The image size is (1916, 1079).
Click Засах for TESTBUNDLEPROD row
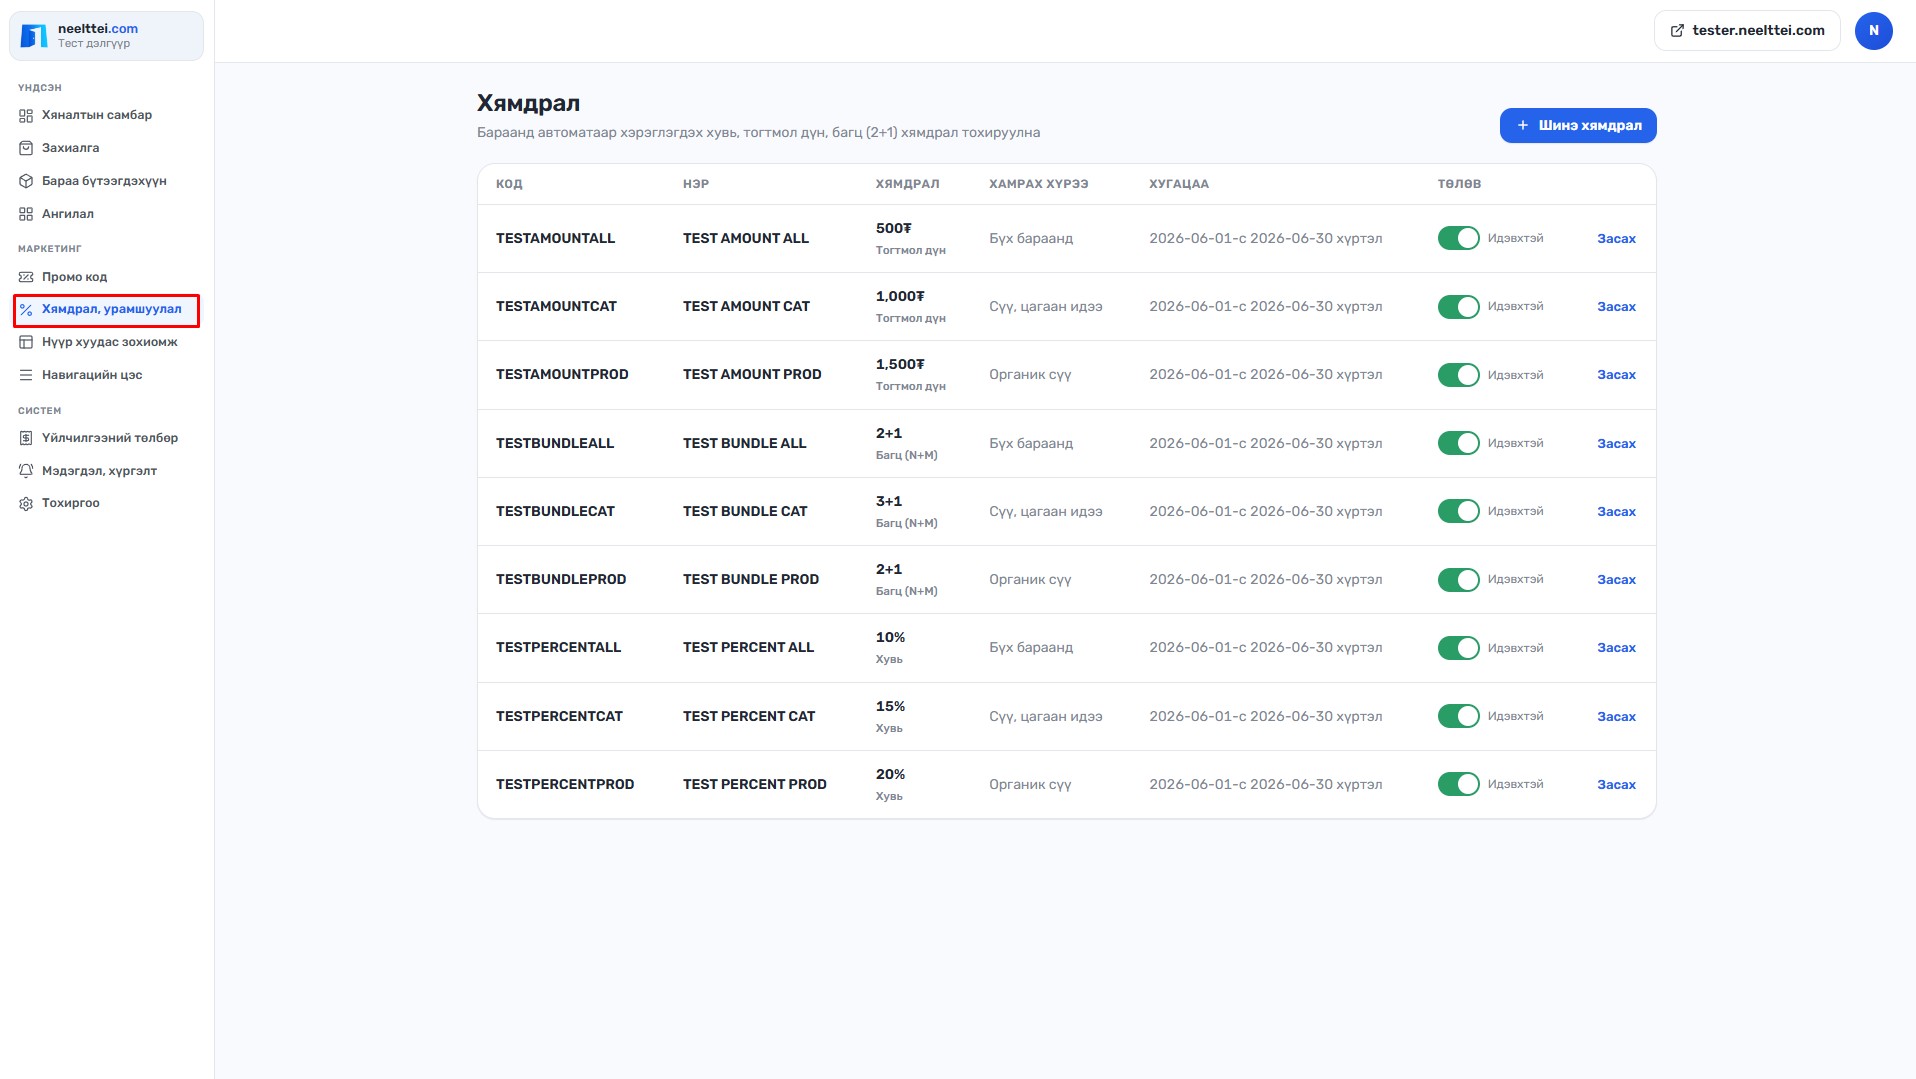[x=1616, y=580]
